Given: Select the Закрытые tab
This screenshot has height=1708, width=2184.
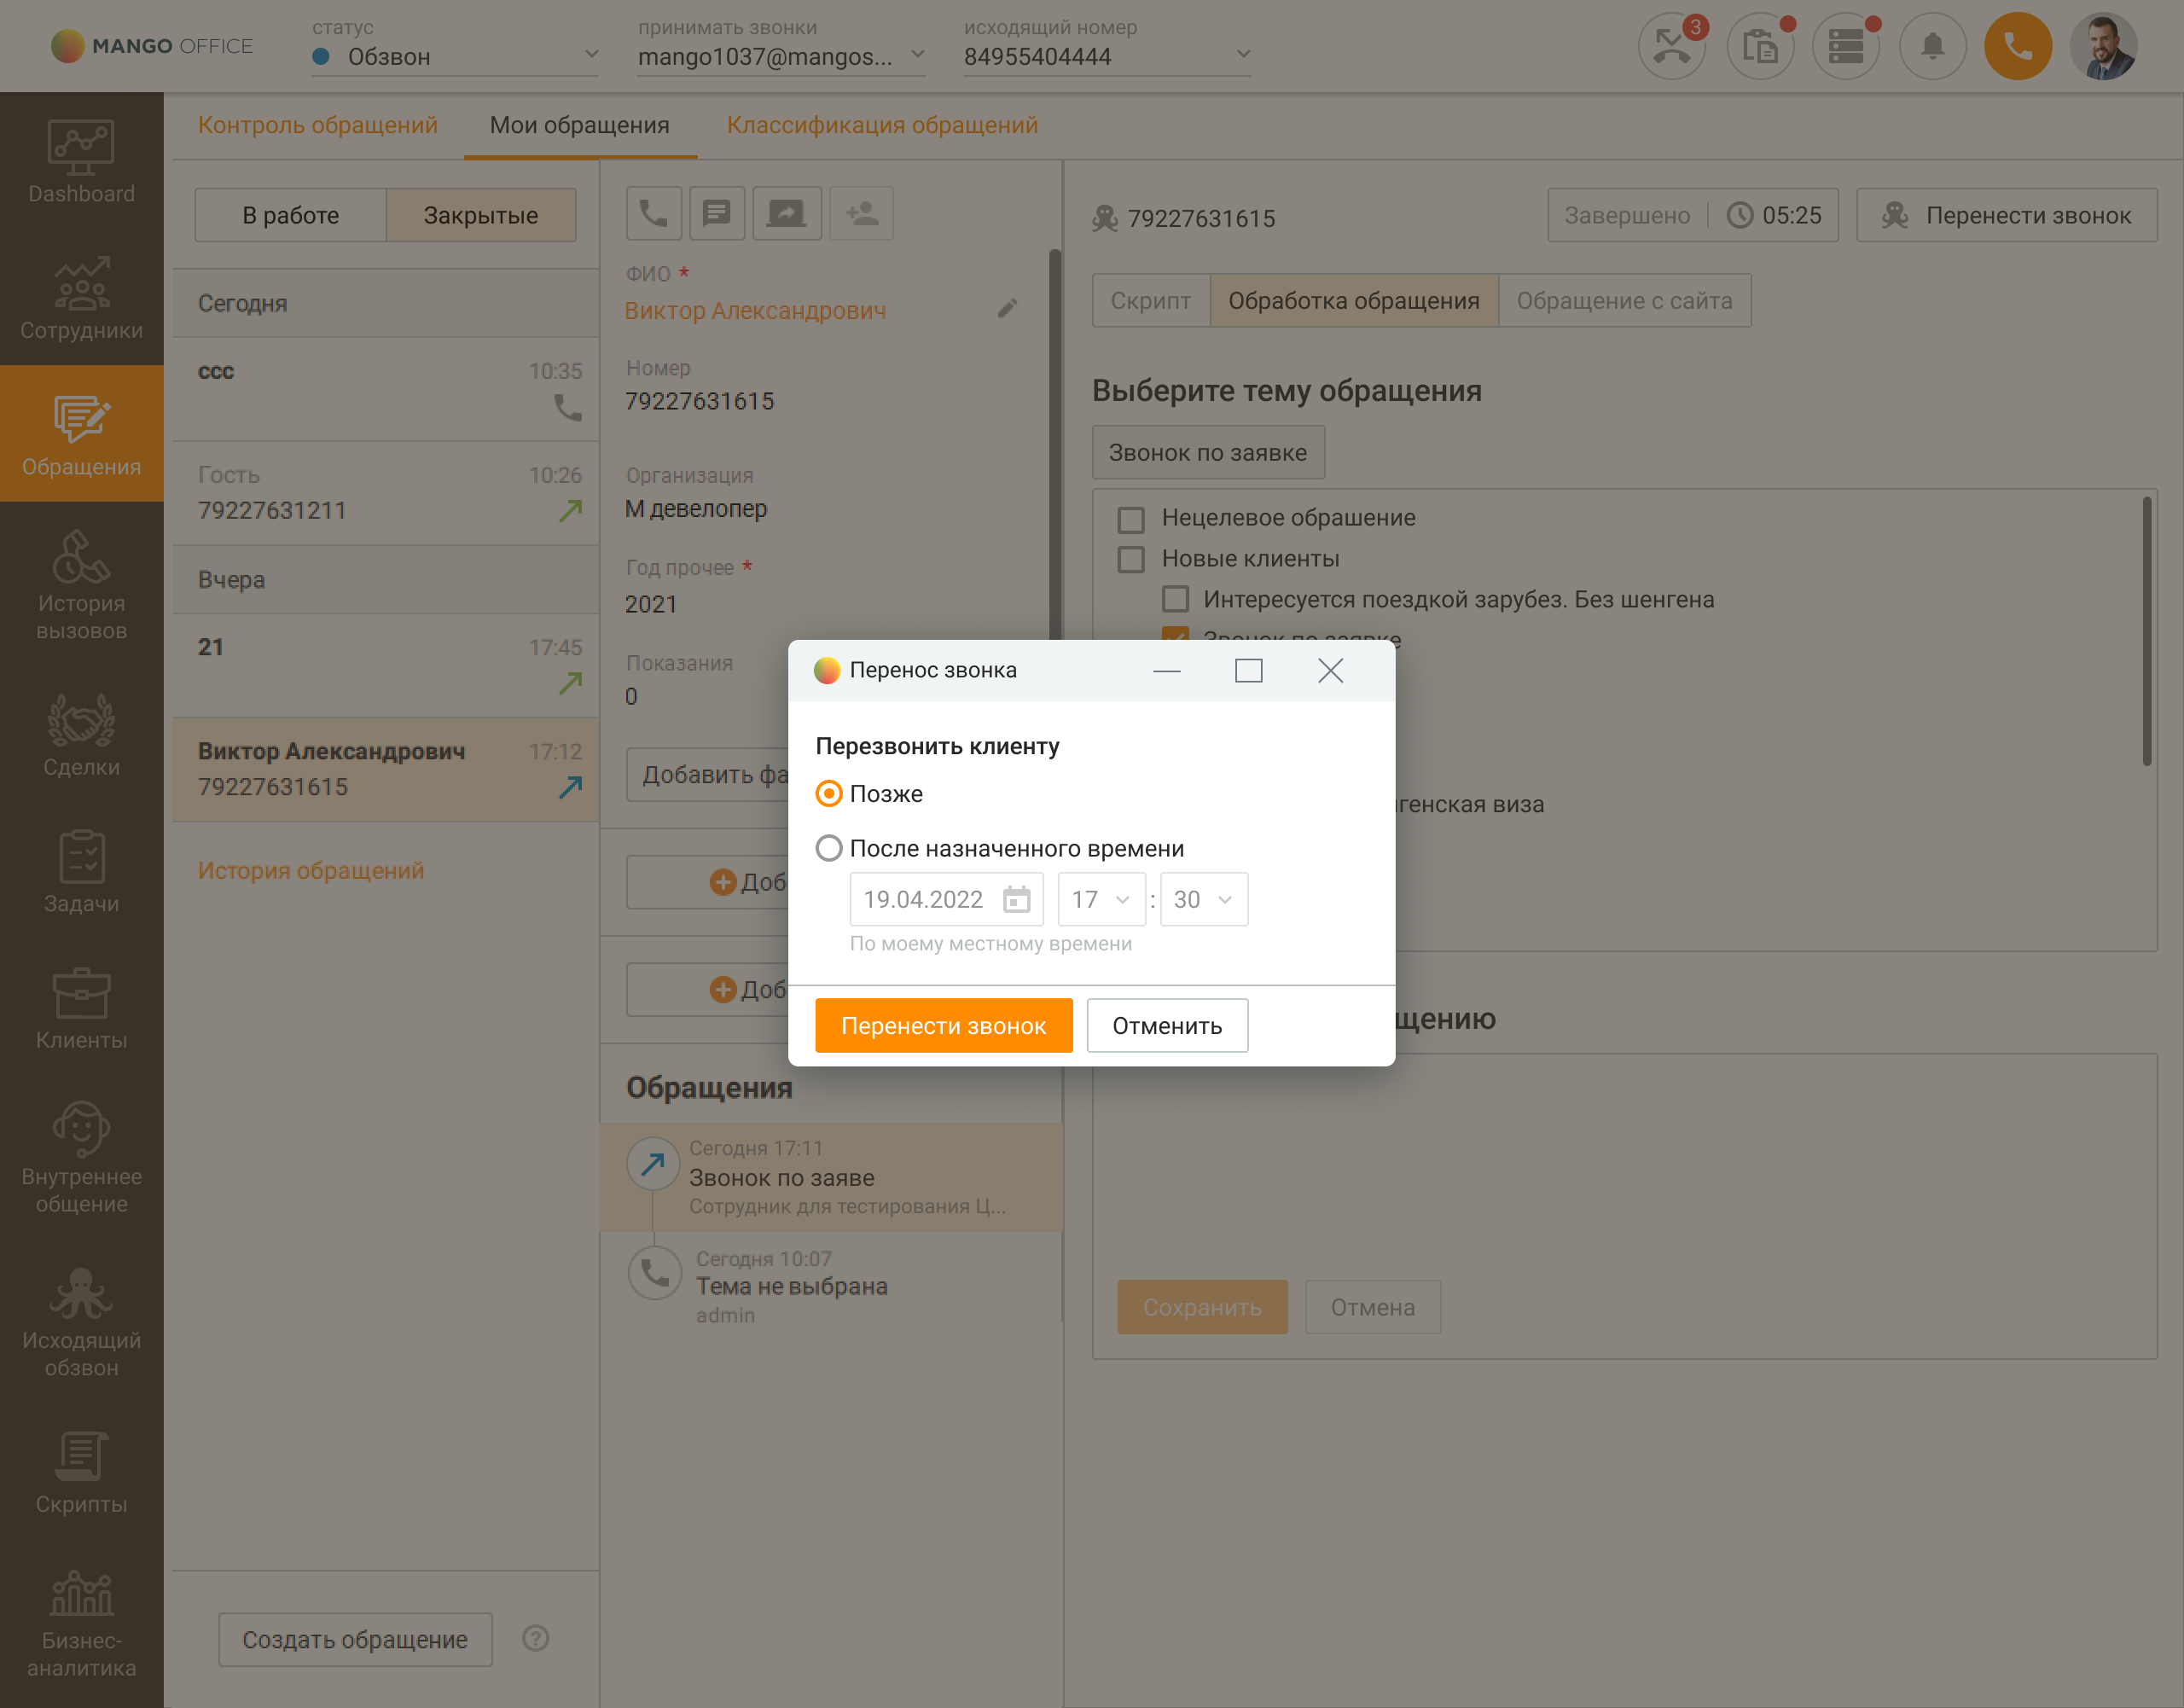Looking at the screenshot, I should (x=481, y=215).
